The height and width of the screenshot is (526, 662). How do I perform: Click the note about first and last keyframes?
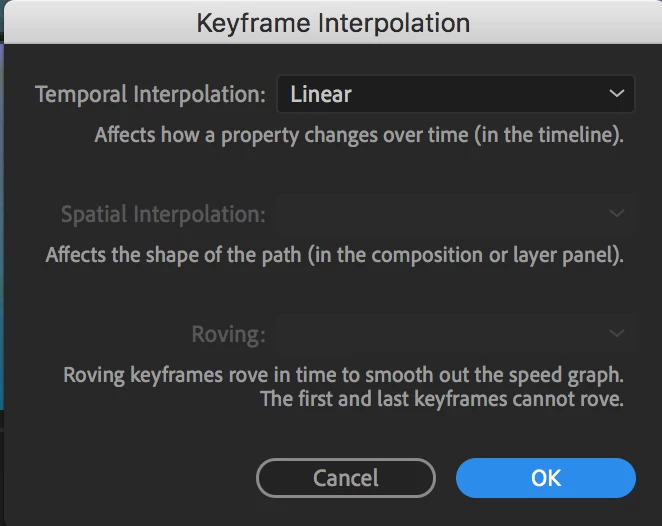tap(441, 399)
